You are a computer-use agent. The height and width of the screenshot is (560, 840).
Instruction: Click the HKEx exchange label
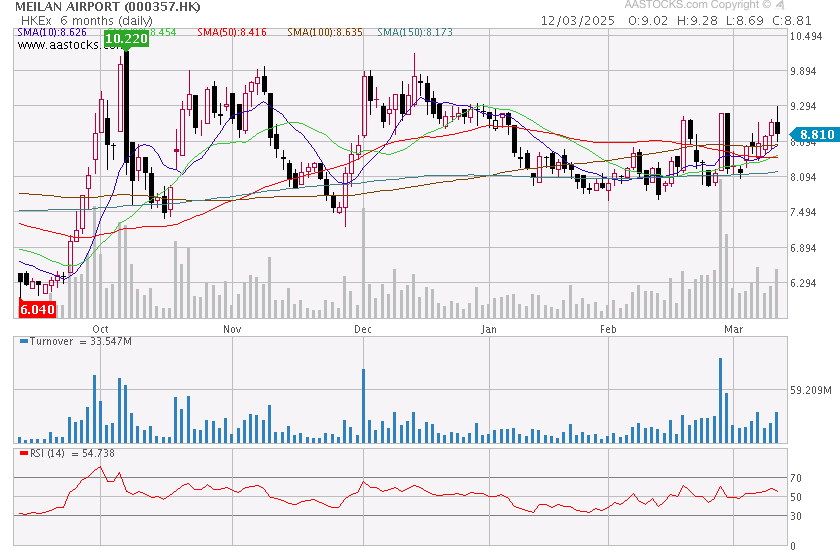(x=34, y=20)
